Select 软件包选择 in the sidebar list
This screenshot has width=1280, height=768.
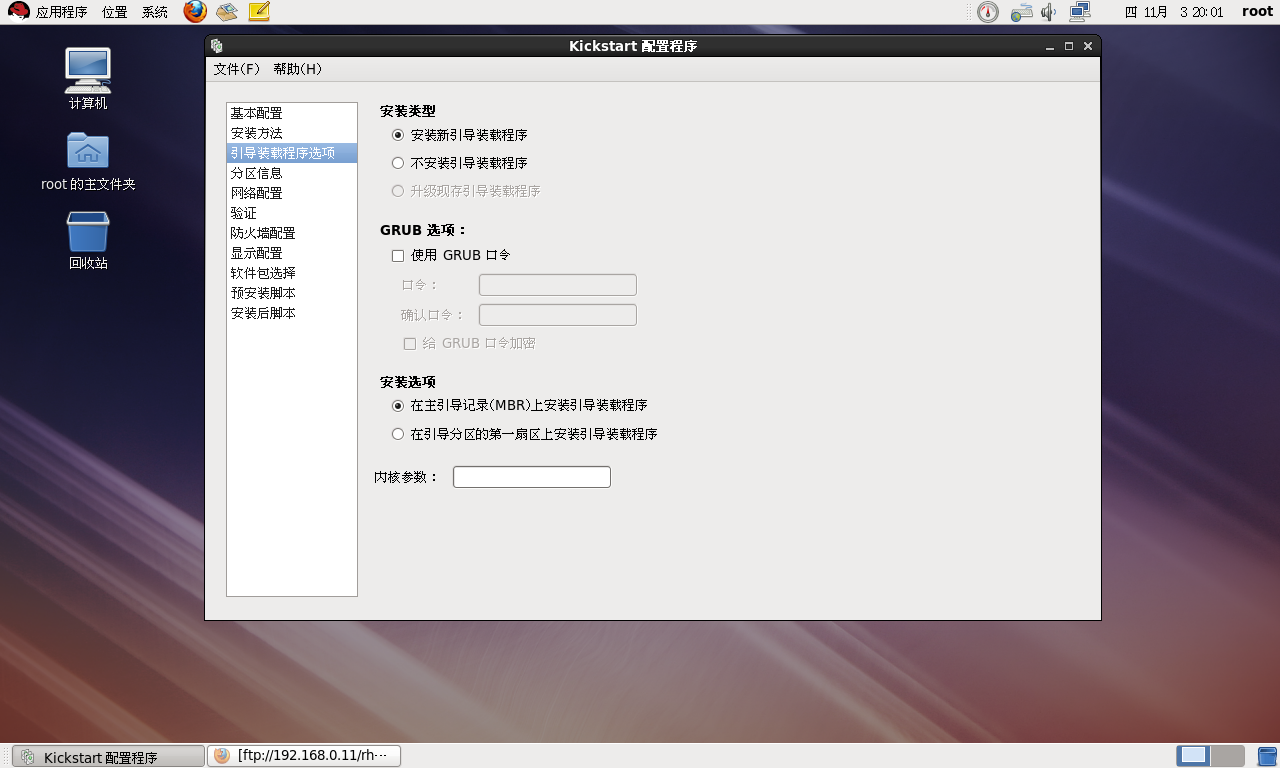point(292,273)
